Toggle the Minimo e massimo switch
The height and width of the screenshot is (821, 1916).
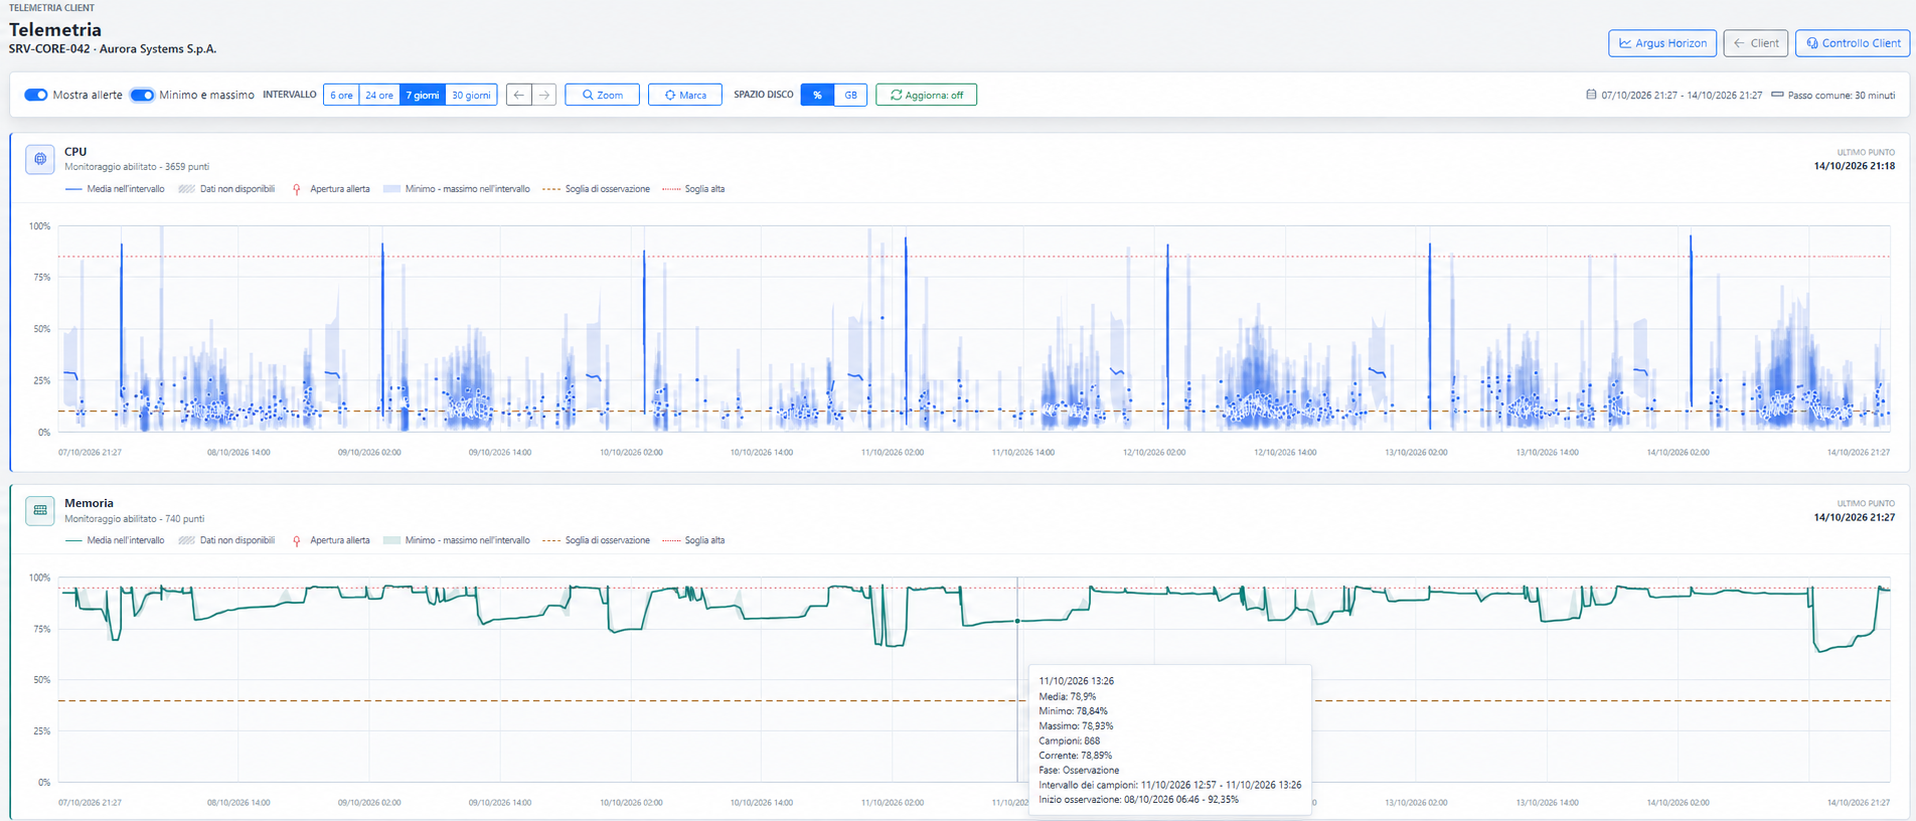click(142, 95)
